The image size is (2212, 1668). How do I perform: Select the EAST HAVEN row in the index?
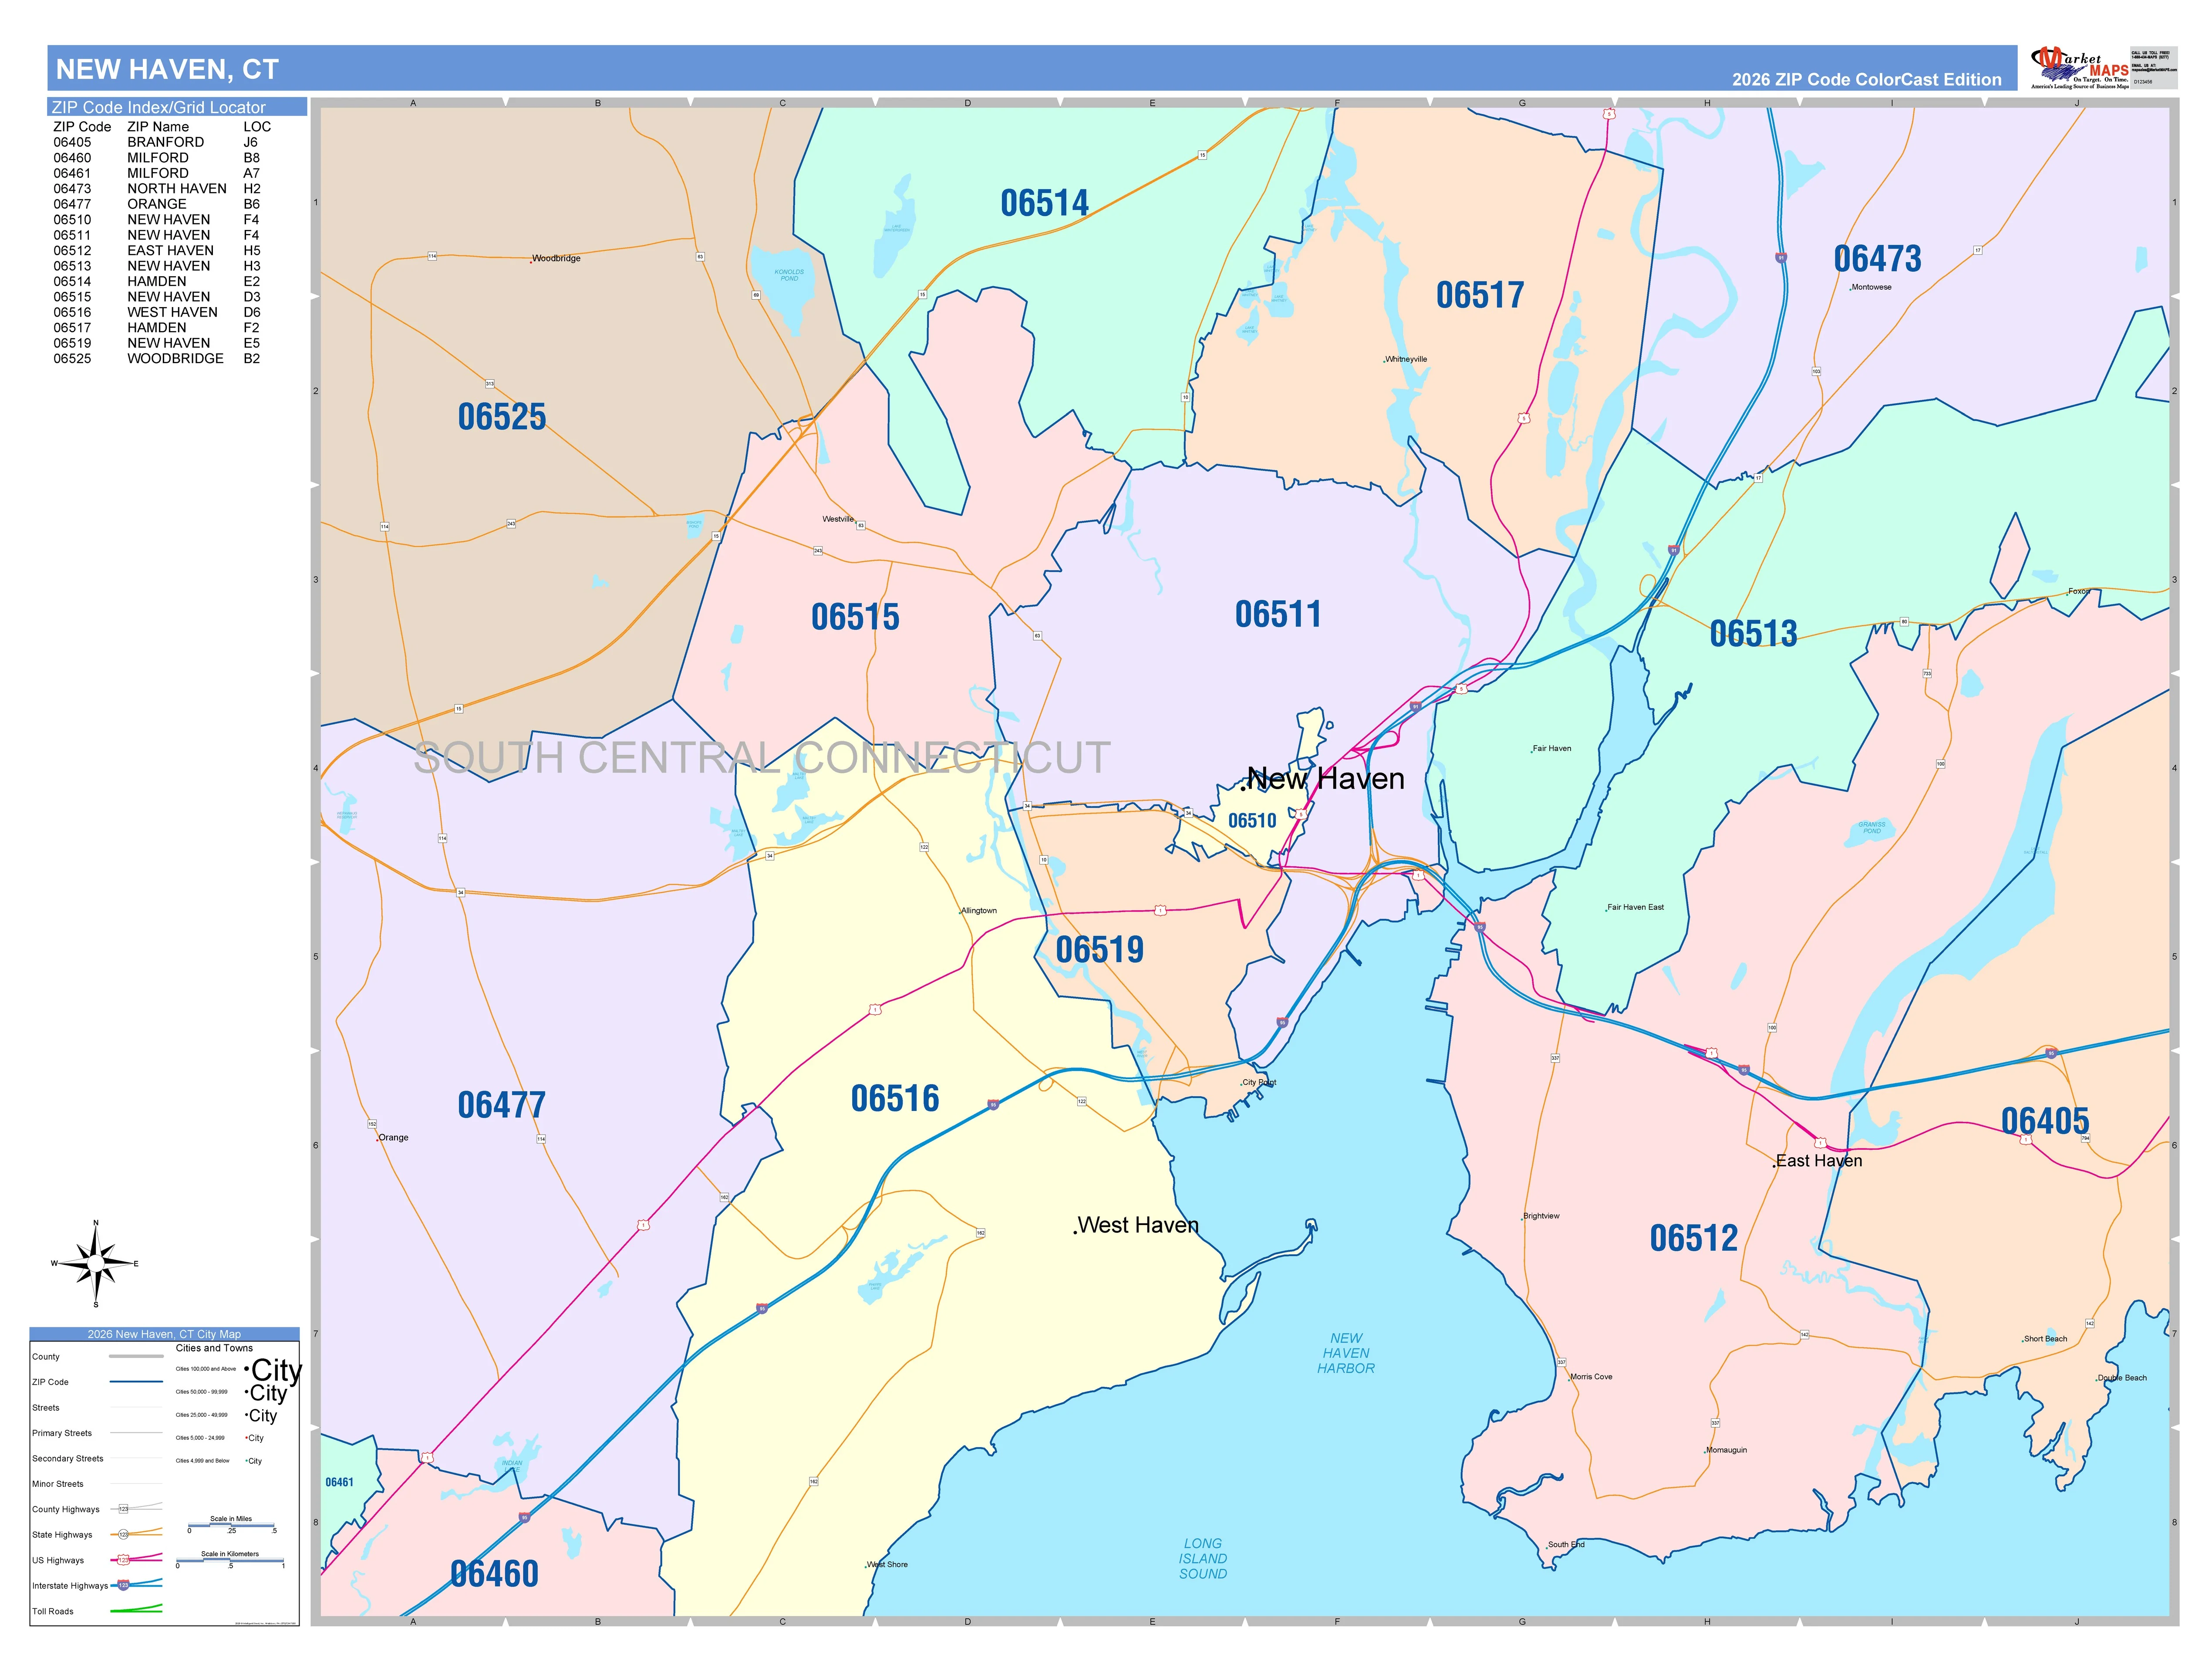click(162, 250)
